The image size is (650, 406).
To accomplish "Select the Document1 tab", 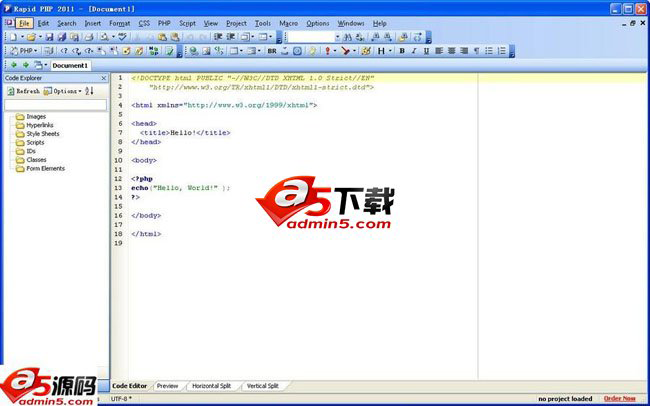I will pyautogui.click(x=70, y=66).
